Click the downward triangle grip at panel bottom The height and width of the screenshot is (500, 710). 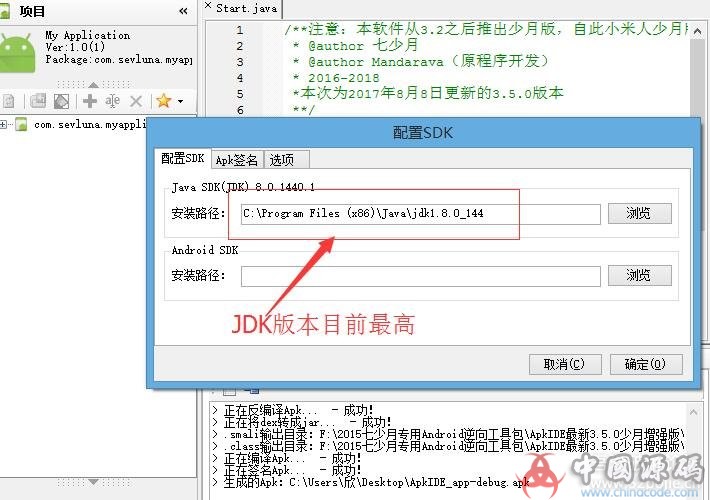click(93, 482)
